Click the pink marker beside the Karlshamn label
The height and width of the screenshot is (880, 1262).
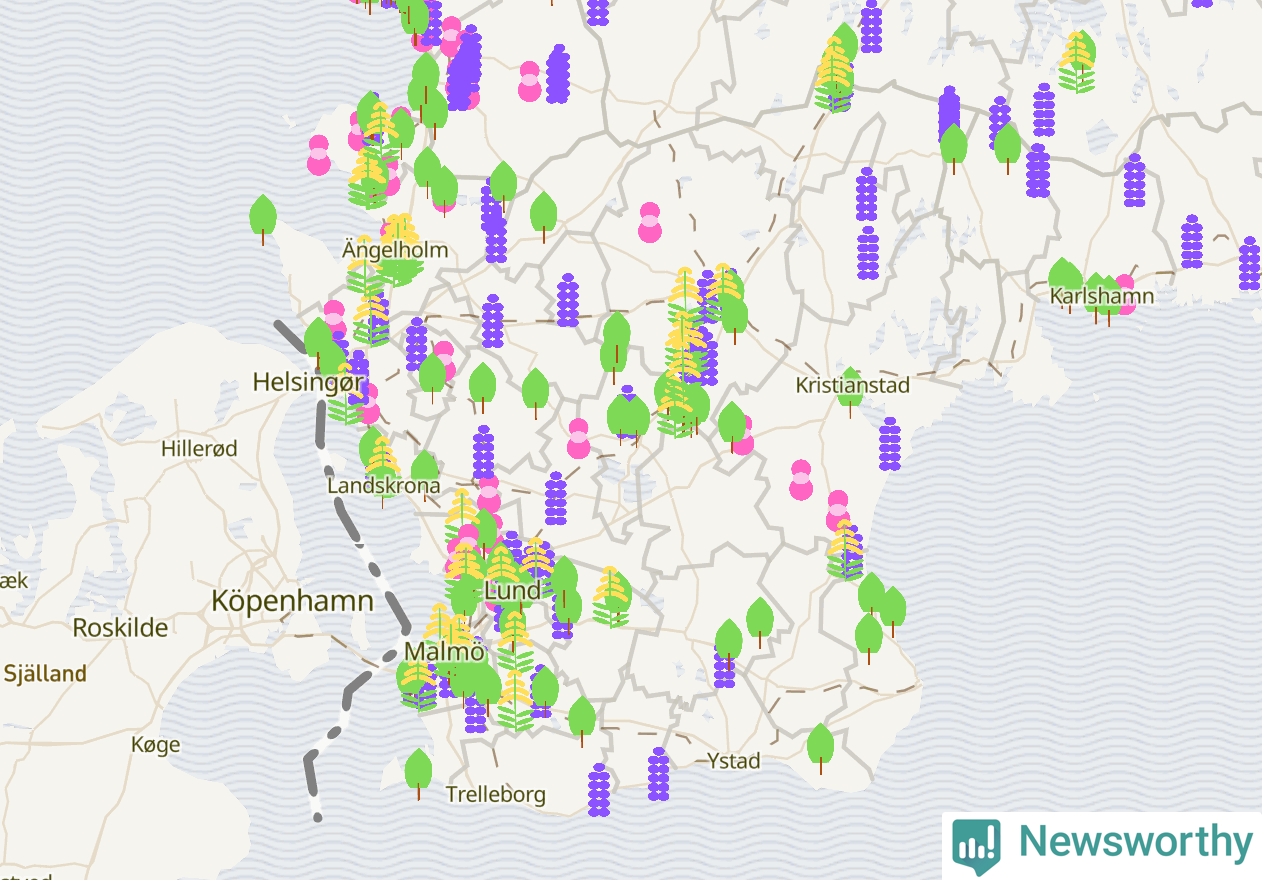click(1125, 294)
